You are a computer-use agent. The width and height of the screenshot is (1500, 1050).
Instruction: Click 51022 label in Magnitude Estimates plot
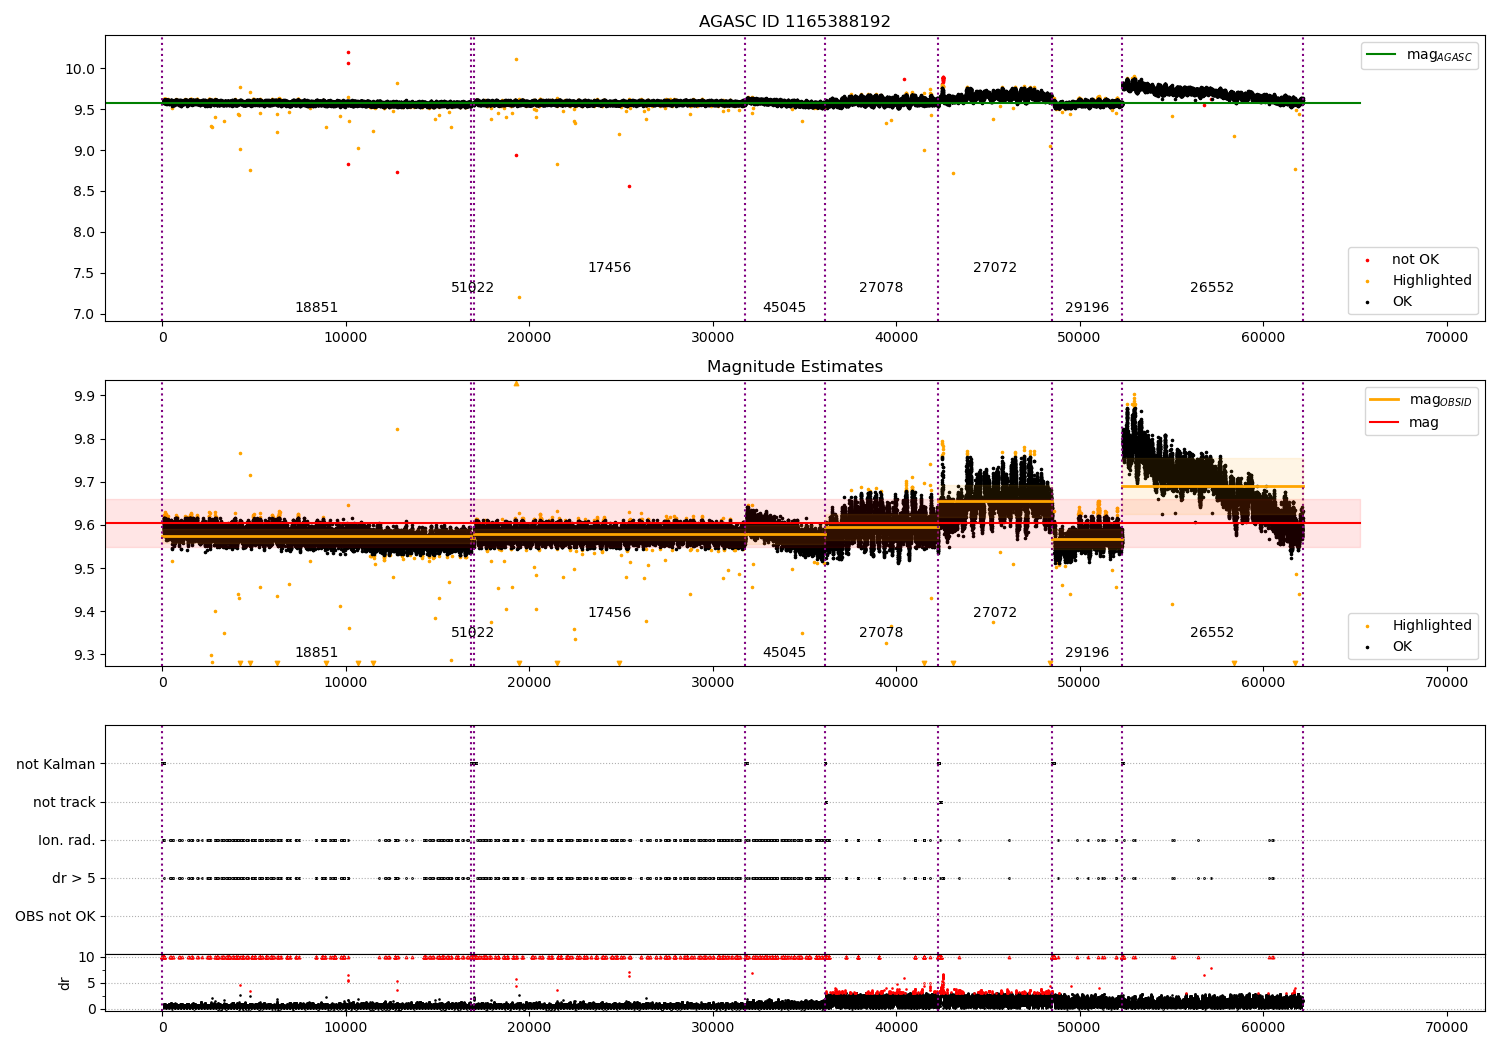click(x=472, y=633)
